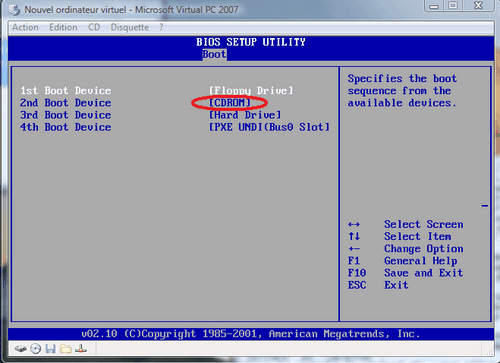500x363 pixels.
Task: Close the Virtual PC window
Action: pos(478,6)
